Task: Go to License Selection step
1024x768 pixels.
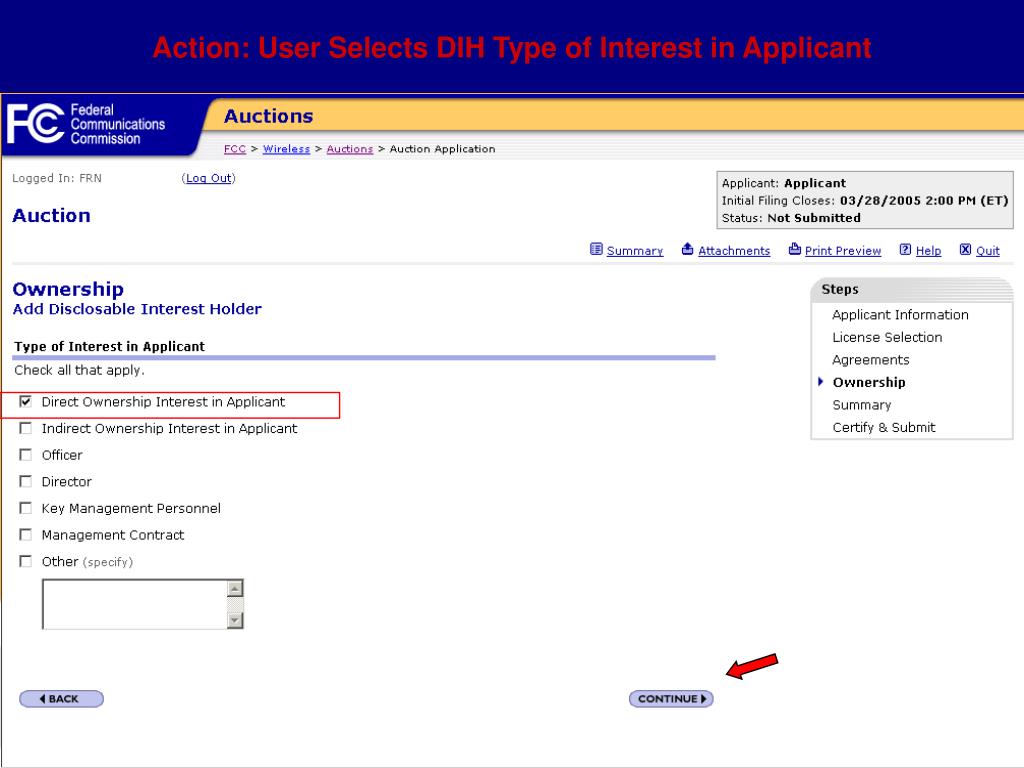Action: coord(887,338)
